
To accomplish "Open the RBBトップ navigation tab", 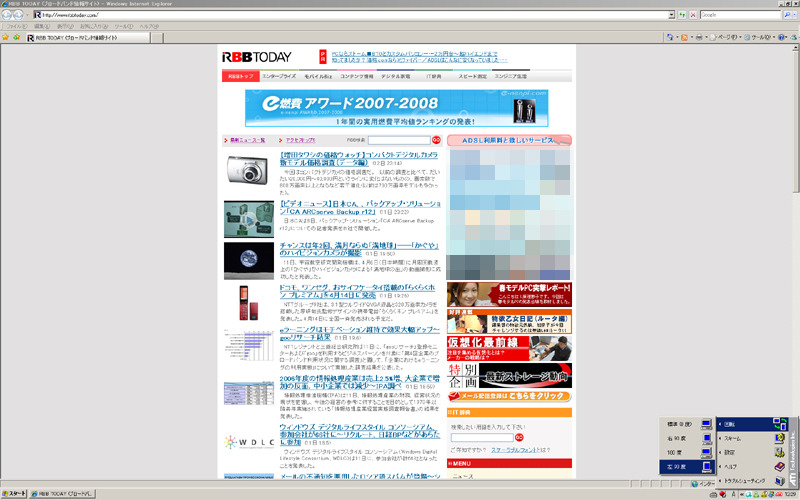I will pyautogui.click(x=240, y=76).
